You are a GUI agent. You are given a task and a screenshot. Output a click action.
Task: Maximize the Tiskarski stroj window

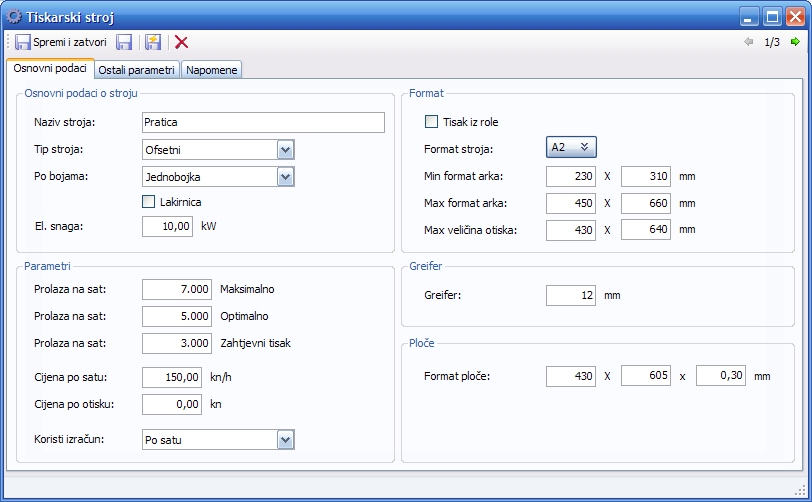(x=772, y=16)
